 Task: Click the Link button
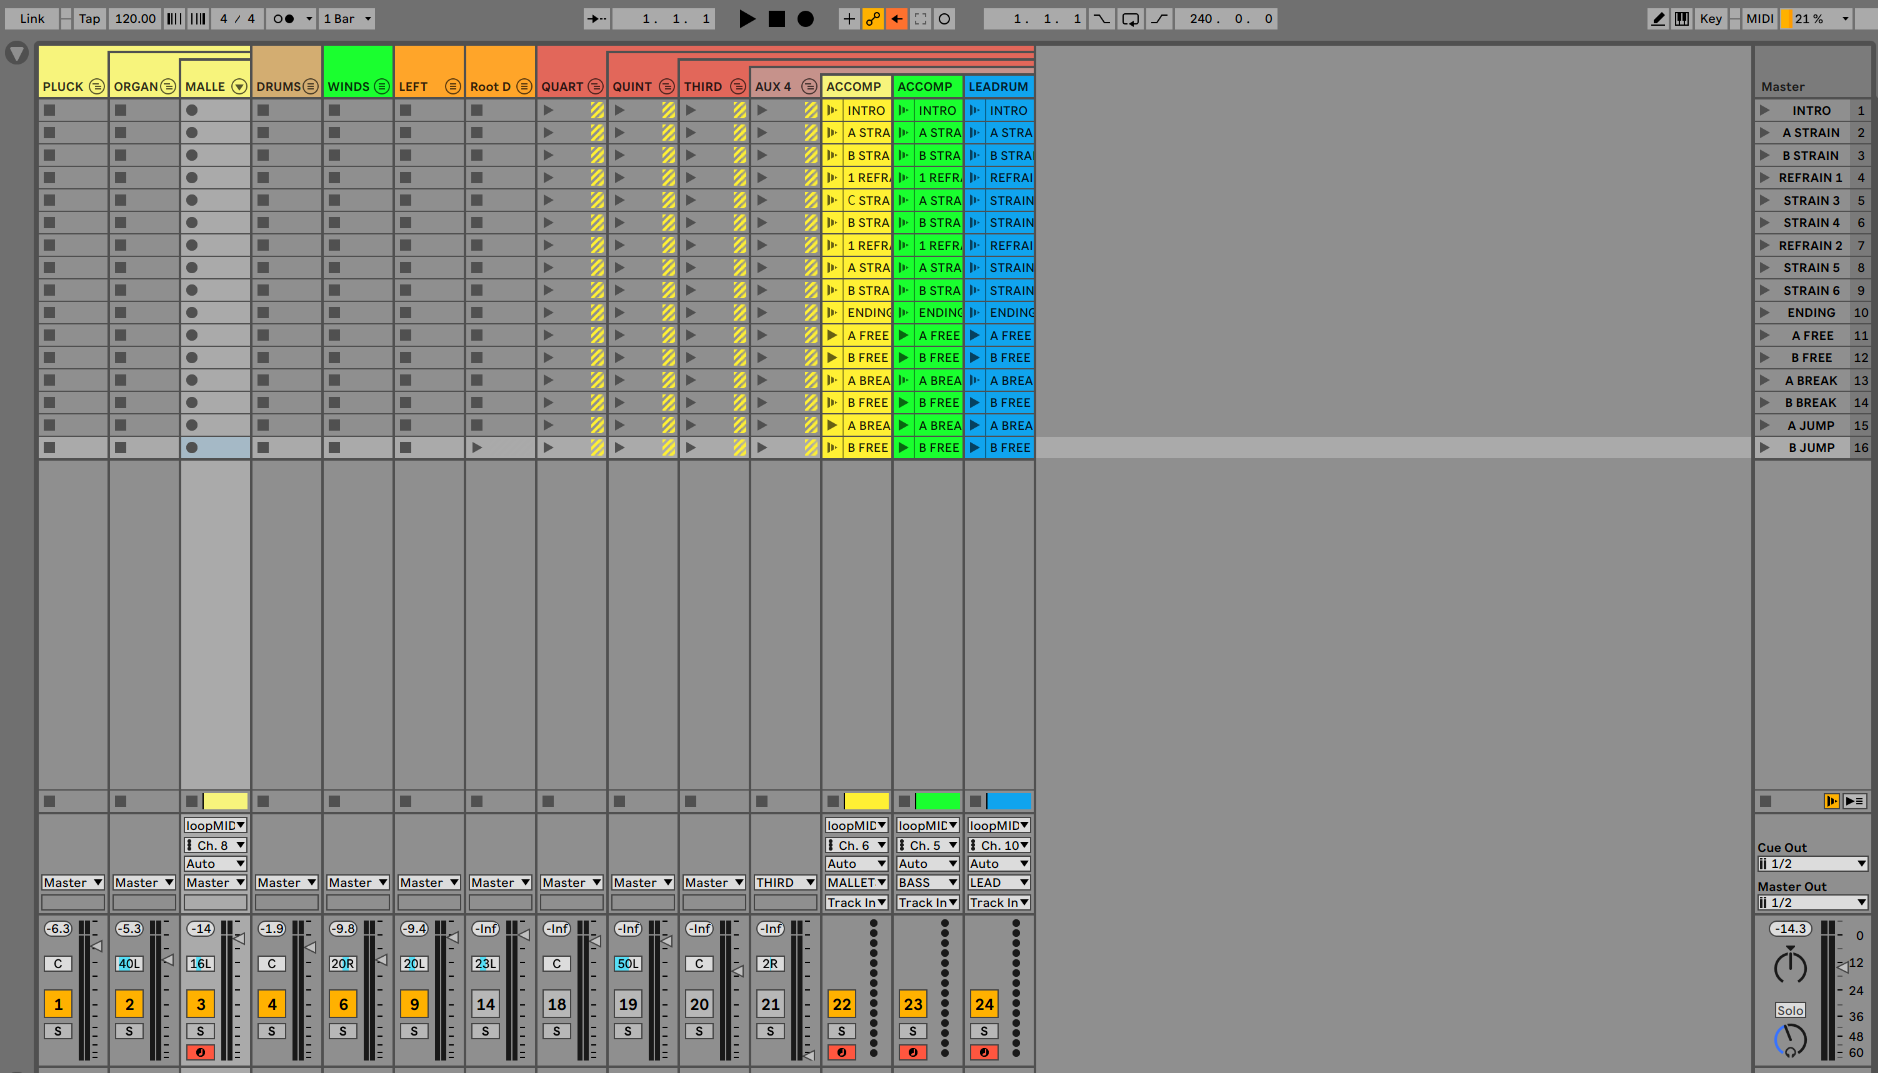coord(32,19)
